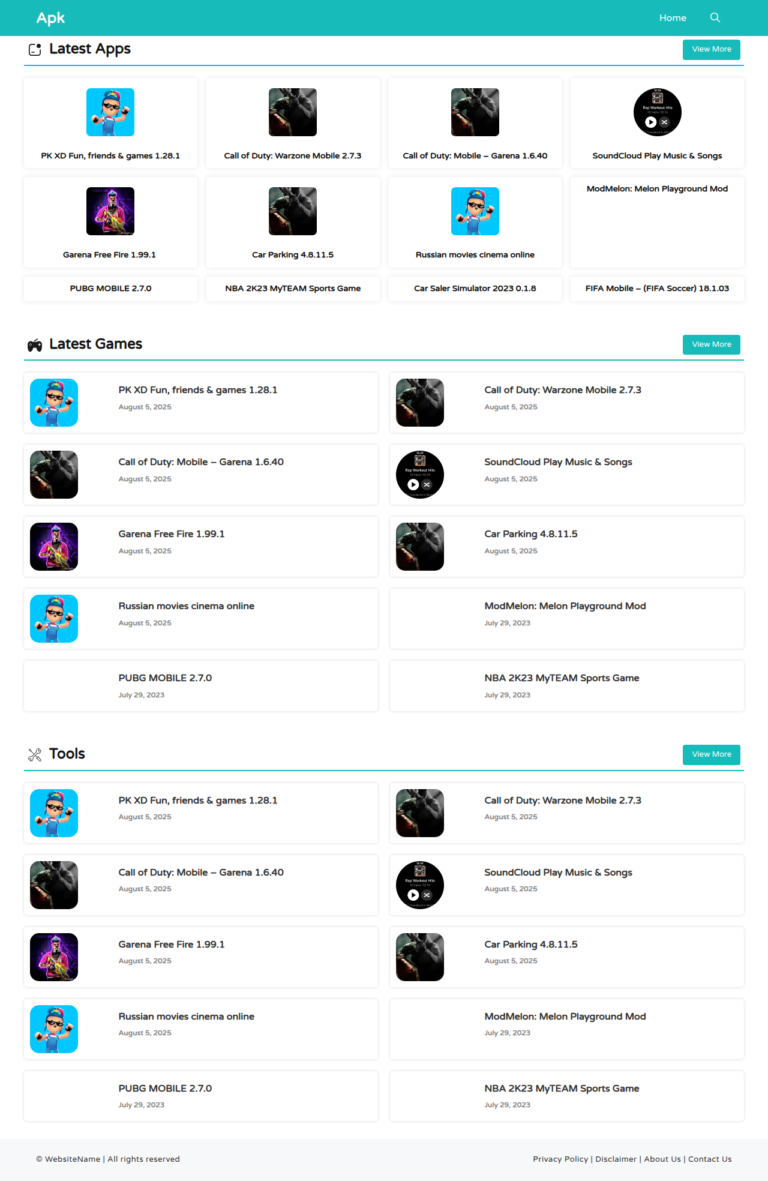Open FIFA Mobile 18.1.03 card
This screenshot has width=768, height=1181.
click(x=657, y=288)
